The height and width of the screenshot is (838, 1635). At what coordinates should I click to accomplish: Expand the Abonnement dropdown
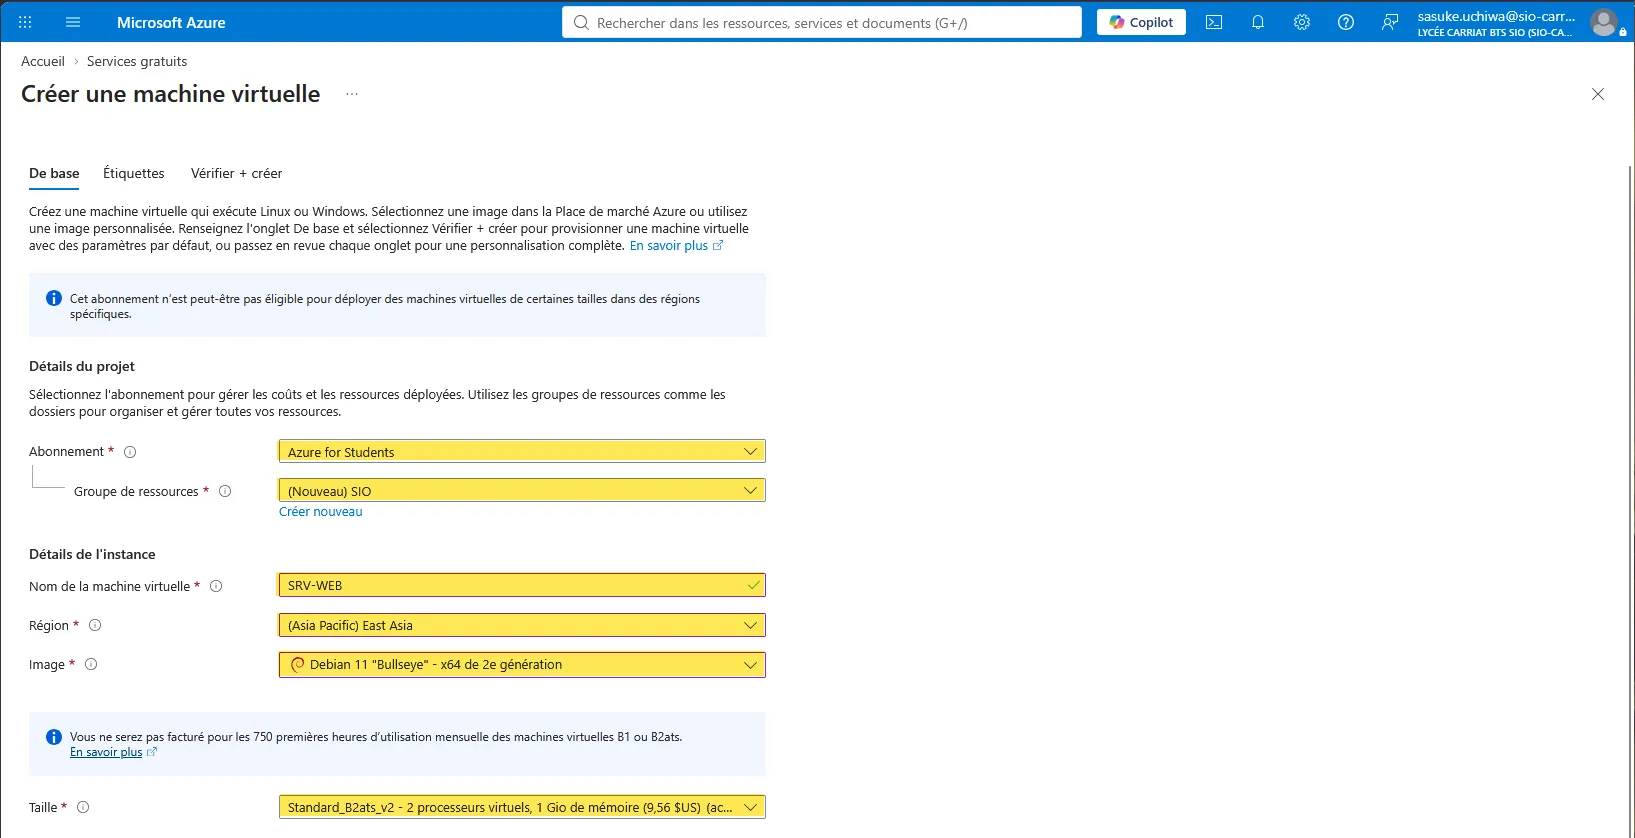pyautogui.click(x=522, y=452)
